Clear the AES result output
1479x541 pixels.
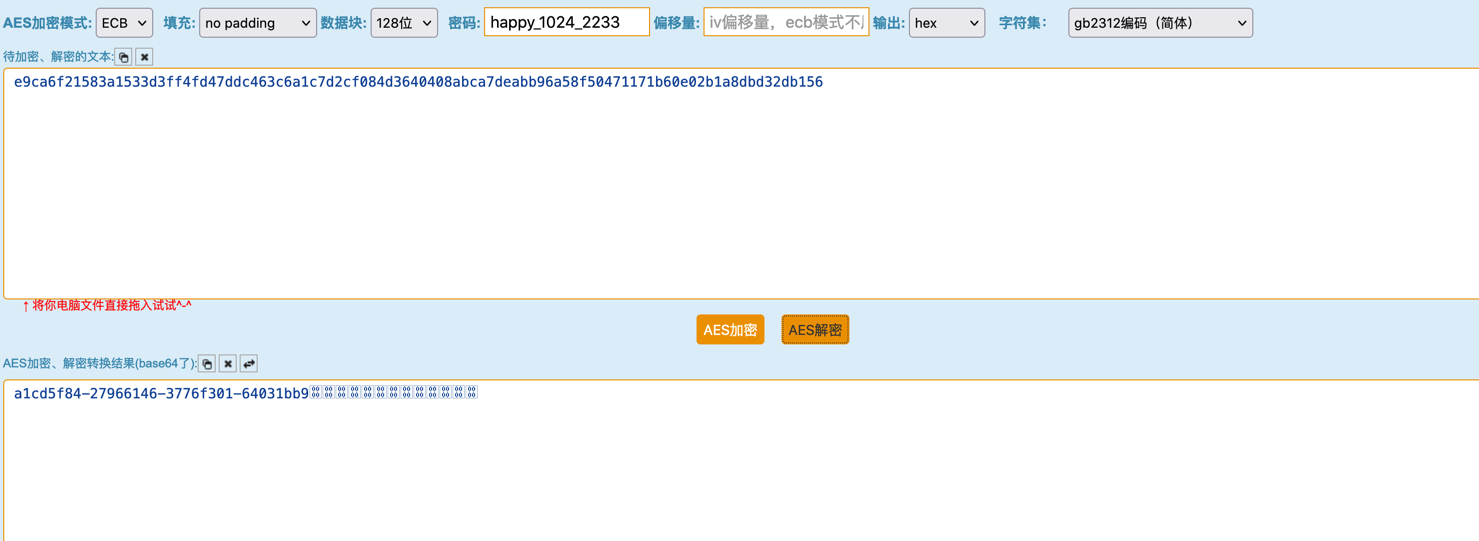228,364
